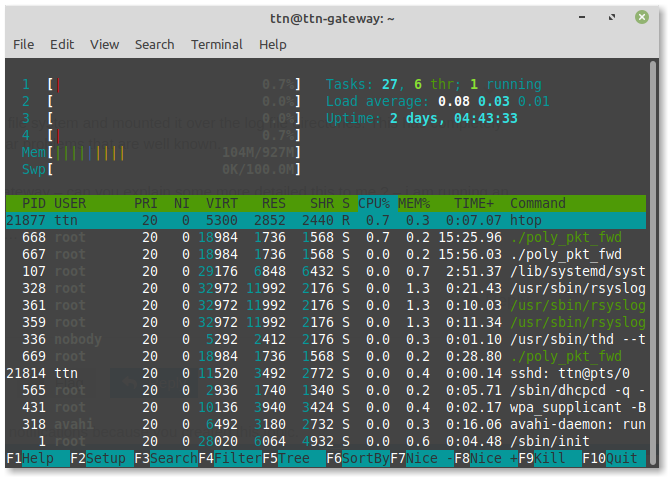Sort by the RES column header

[274, 204]
